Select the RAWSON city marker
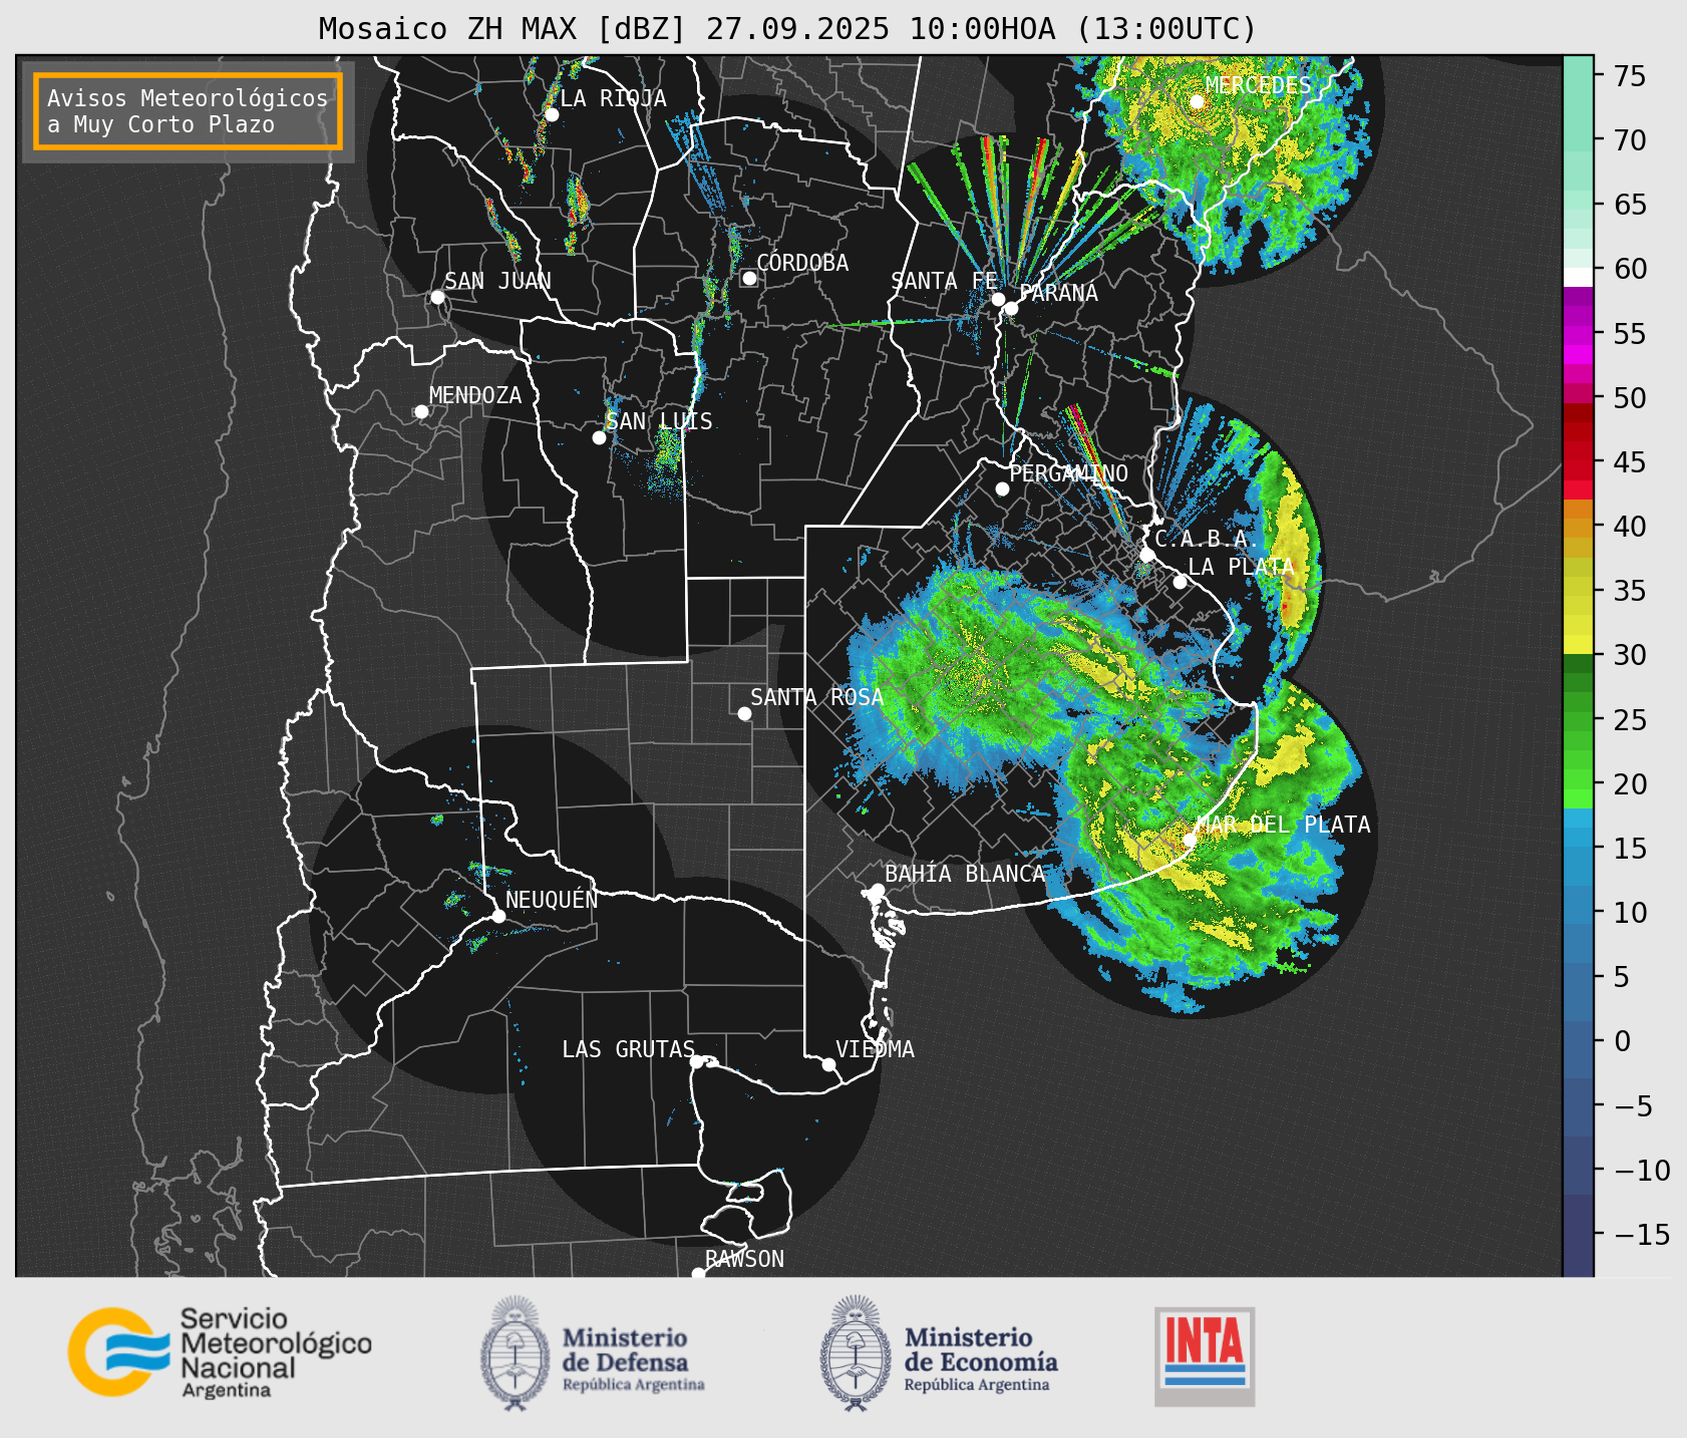The image size is (1687, 1438). pos(698,1274)
